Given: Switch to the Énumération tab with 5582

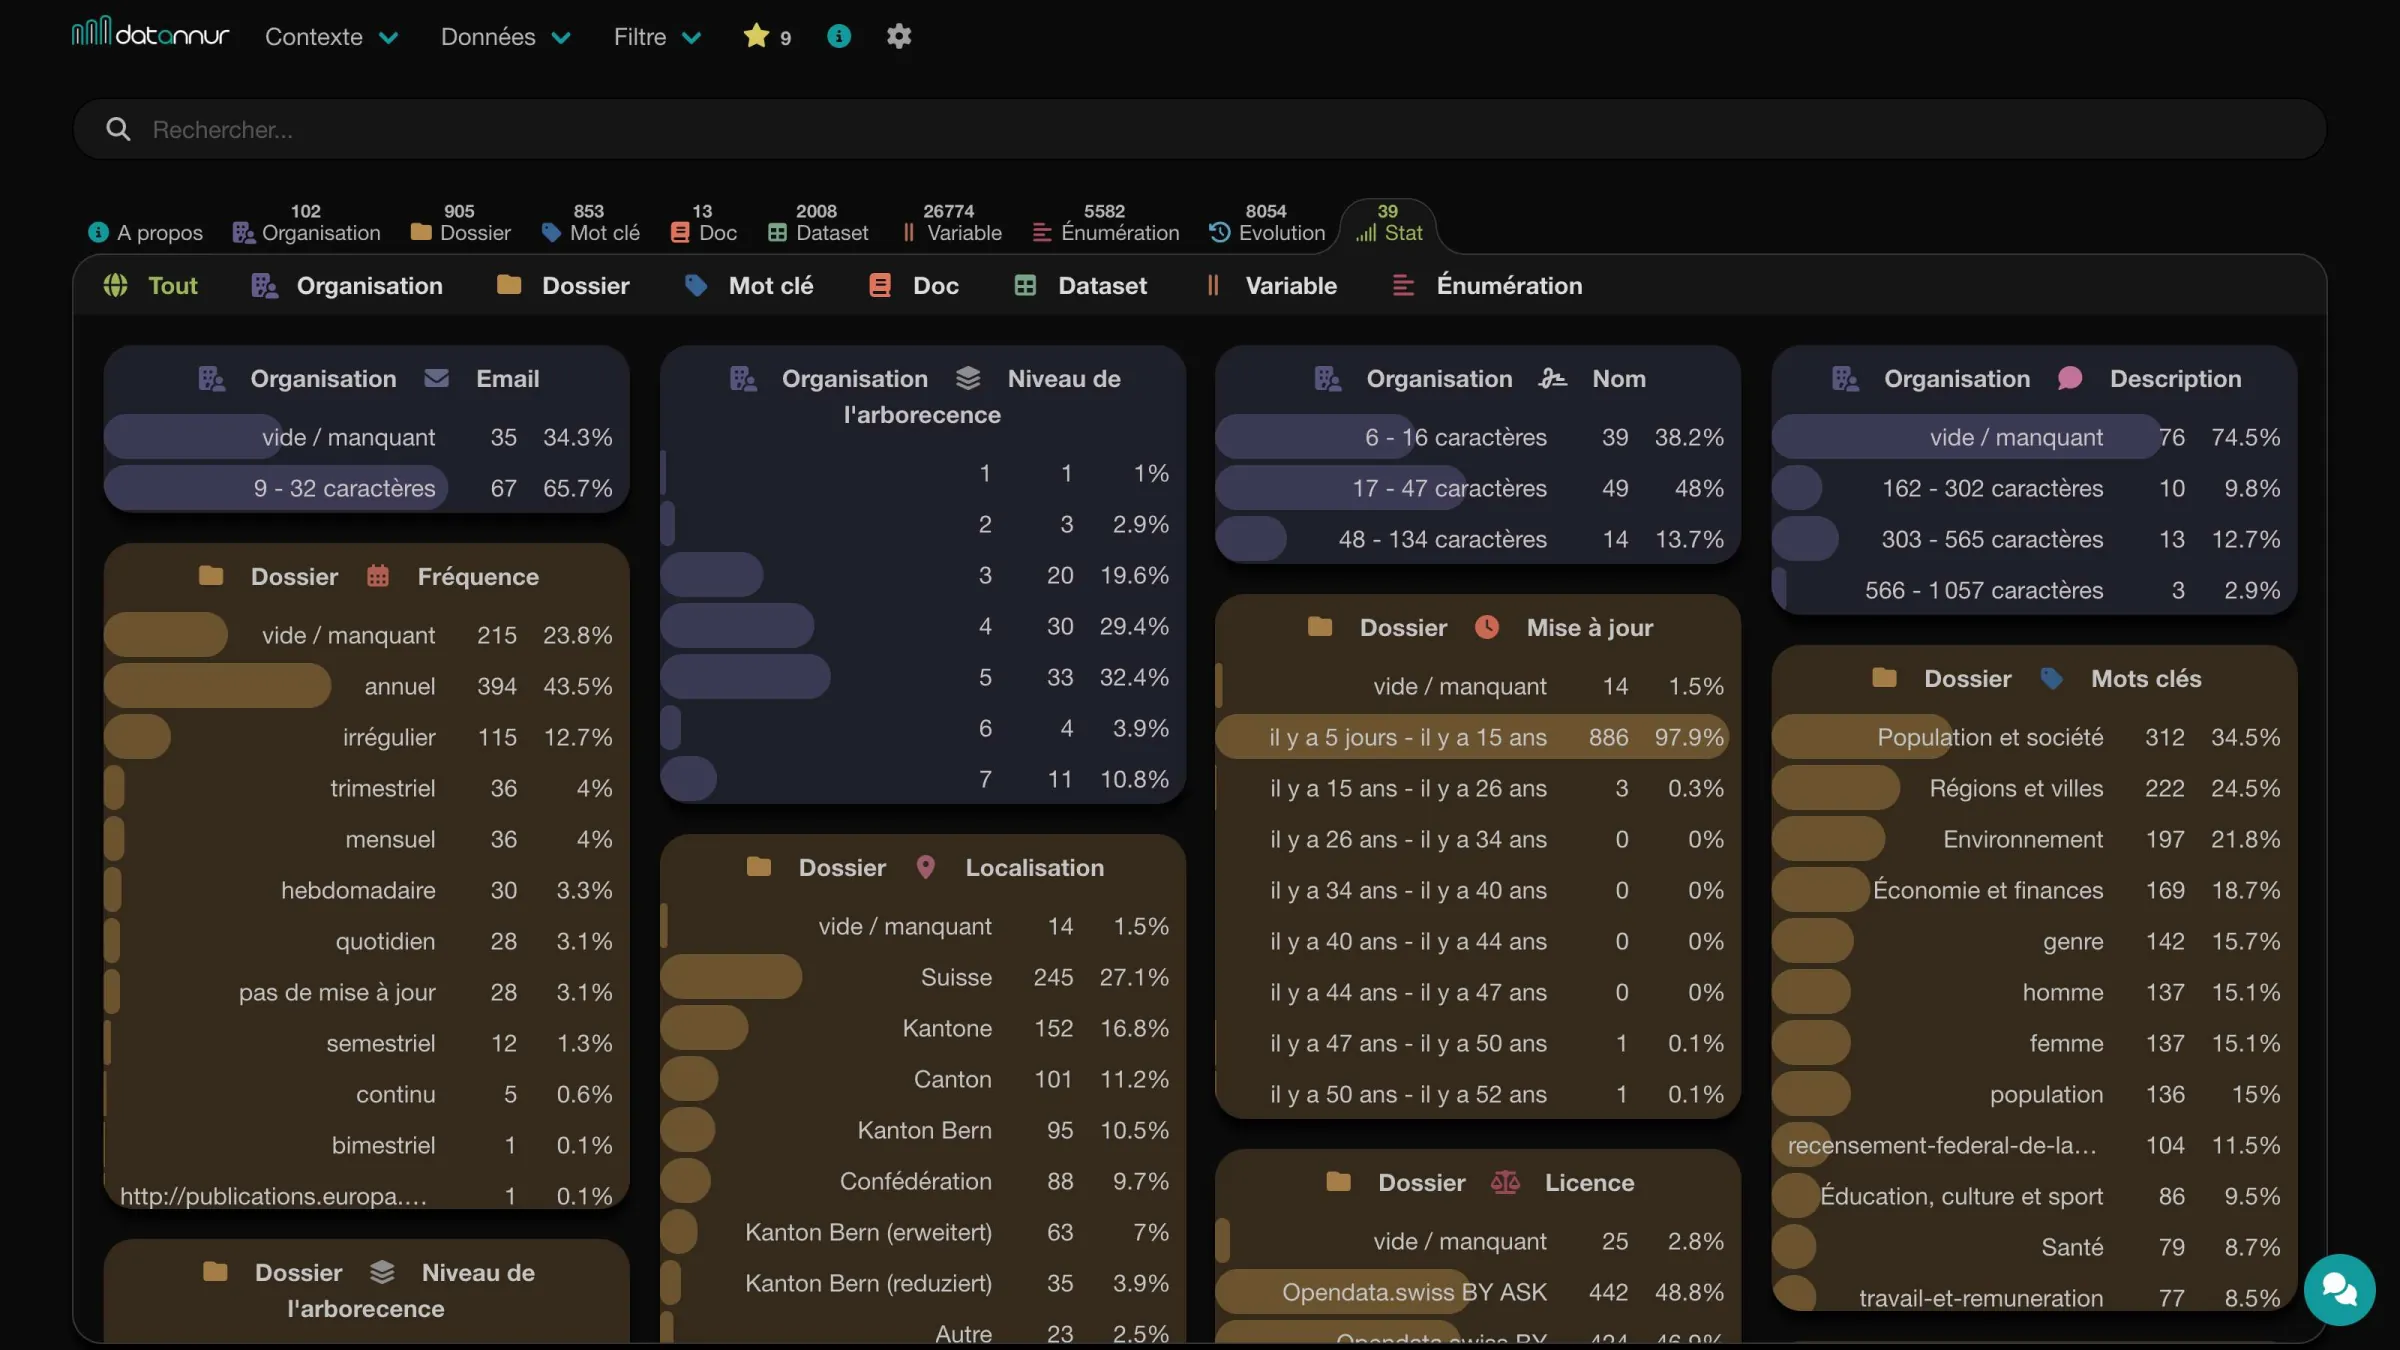Looking at the screenshot, I should click(x=1106, y=223).
